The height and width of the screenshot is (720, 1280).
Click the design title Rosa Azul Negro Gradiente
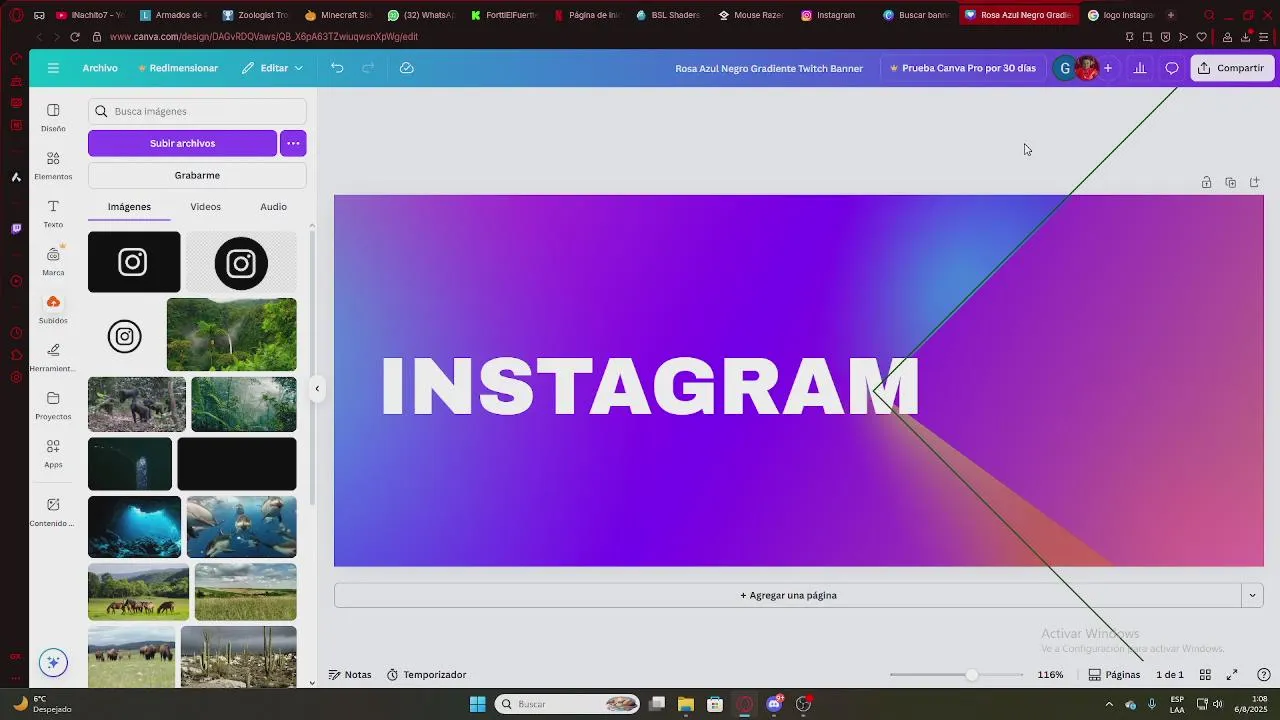(x=768, y=68)
